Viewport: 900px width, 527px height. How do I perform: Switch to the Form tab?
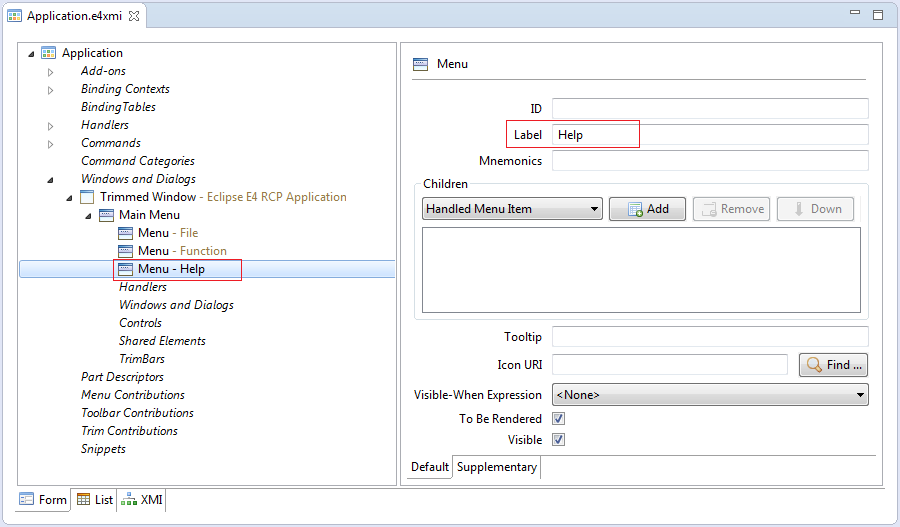pyautogui.click(x=43, y=499)
